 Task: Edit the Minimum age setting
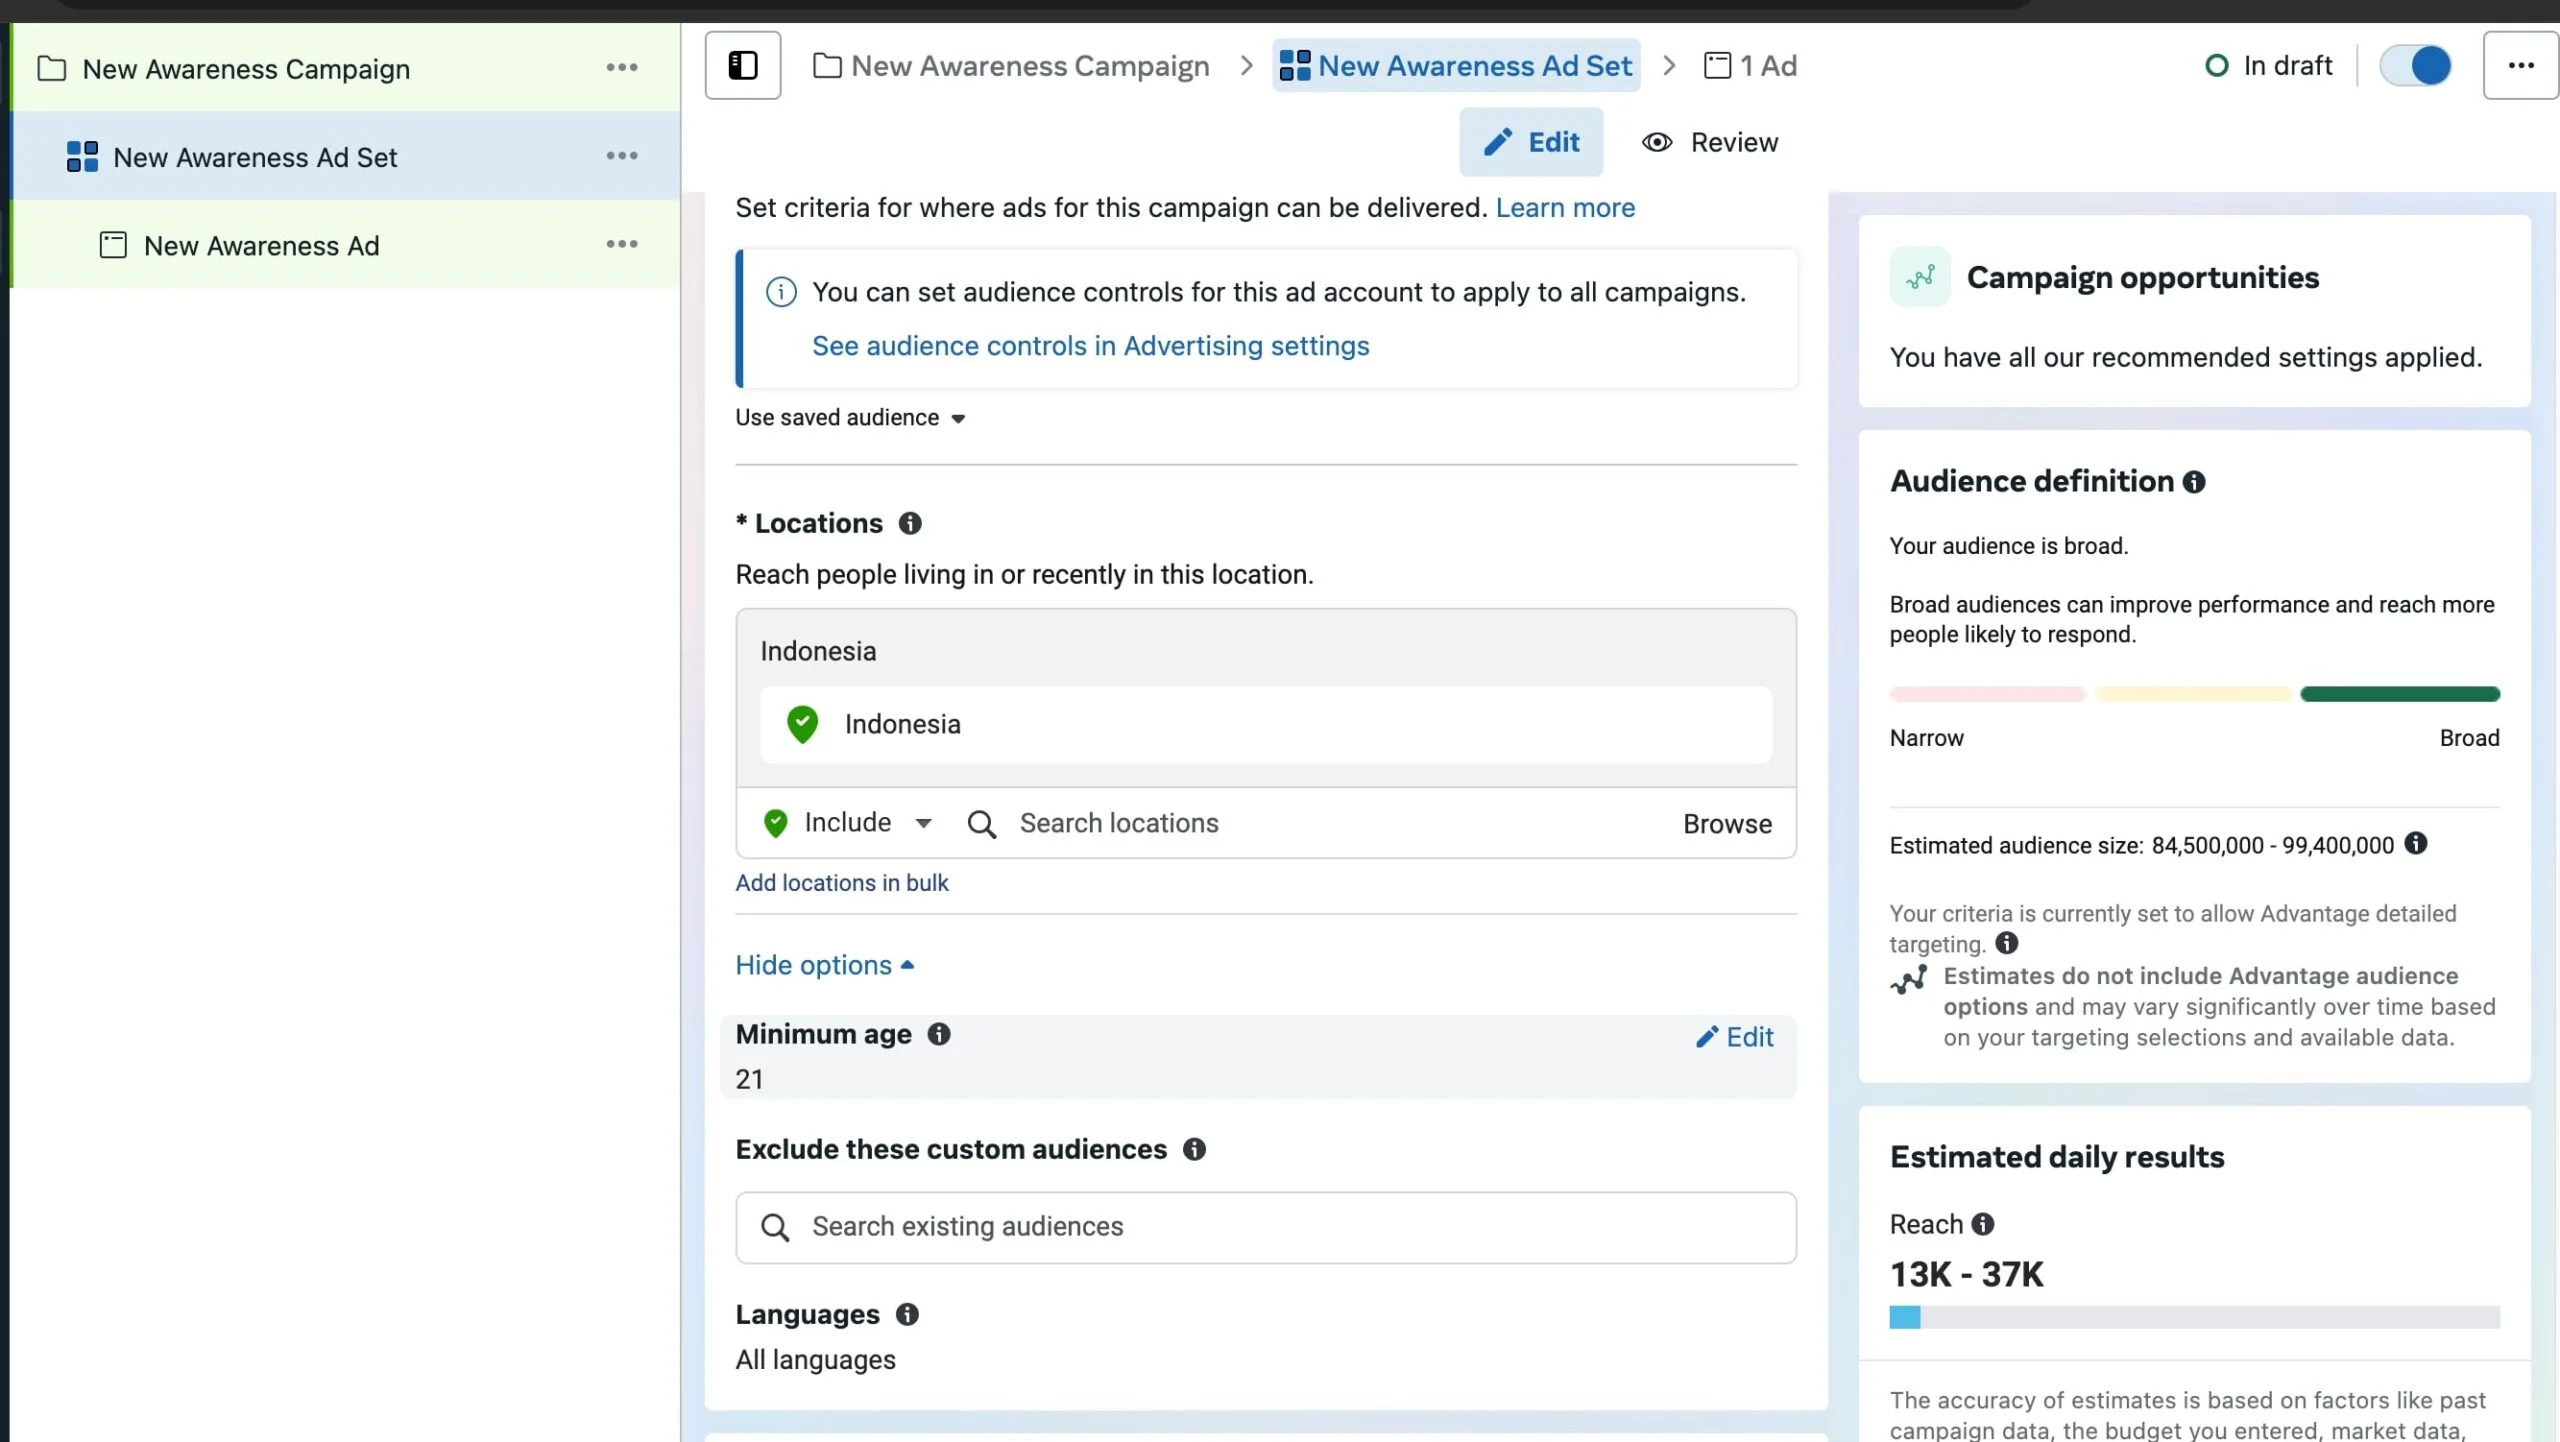[x=1735, y=1037]
